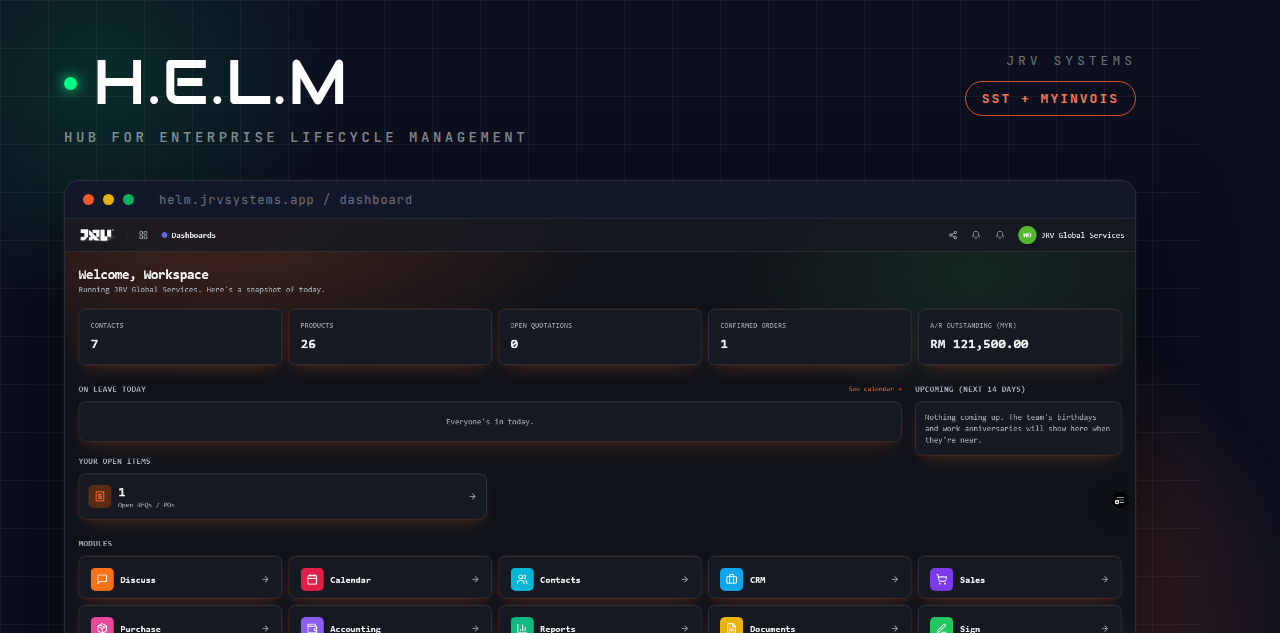Click the Reports module label
Image resolution: width=1280 pixels, height=633 pixels.
(558, 628)
